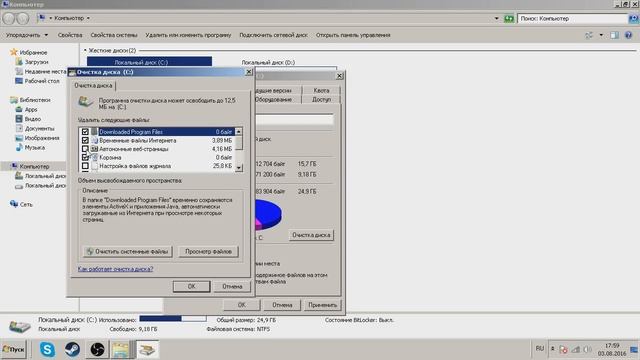Toggle the preview pane icon
This screenshot has width=640, height=360.
(614, 36)
